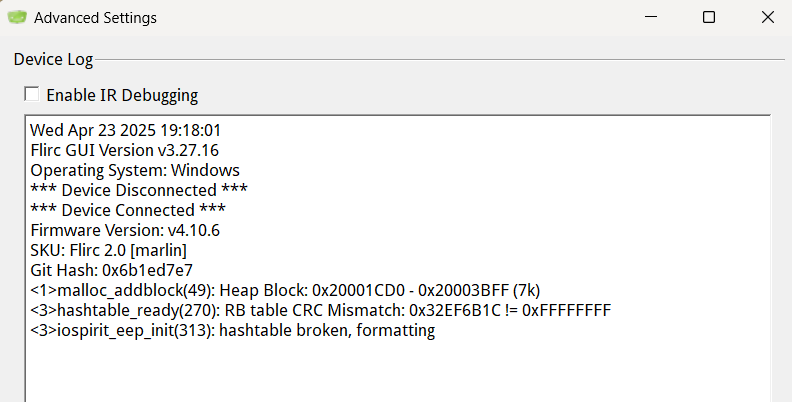The height and width of the screenshot is (402, 792).
Task: Click the 'RB table CRC Mismatch' log line
Action: pyautogui.click(x=321, y=310)
